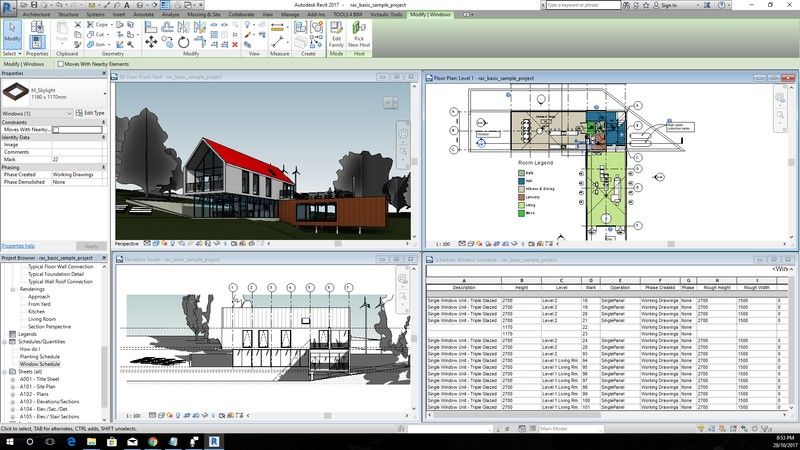The width and height of the screenshot is (800, 450).
Task: Click the Open folder icon in quick access toolbar
Action: [x=23, y=5]
